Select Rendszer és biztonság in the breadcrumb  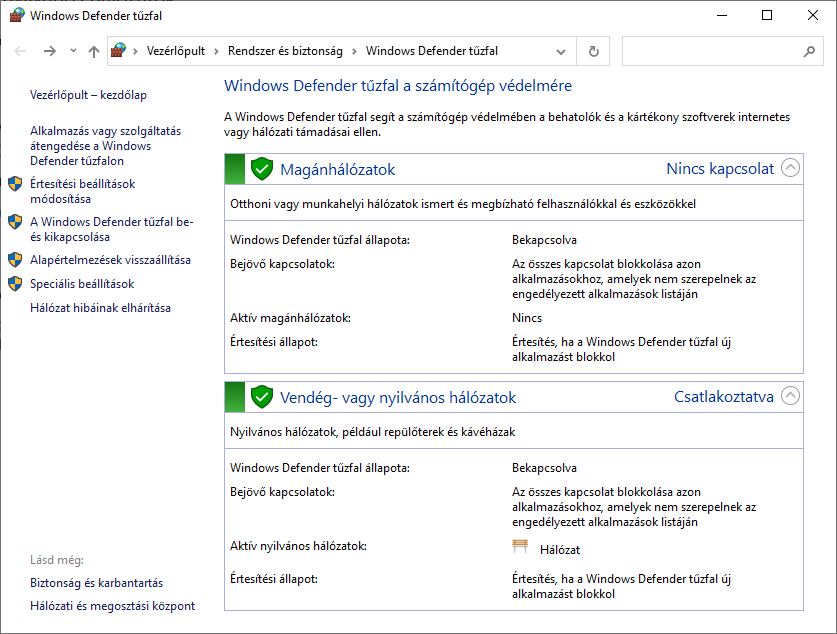point(285,51)
